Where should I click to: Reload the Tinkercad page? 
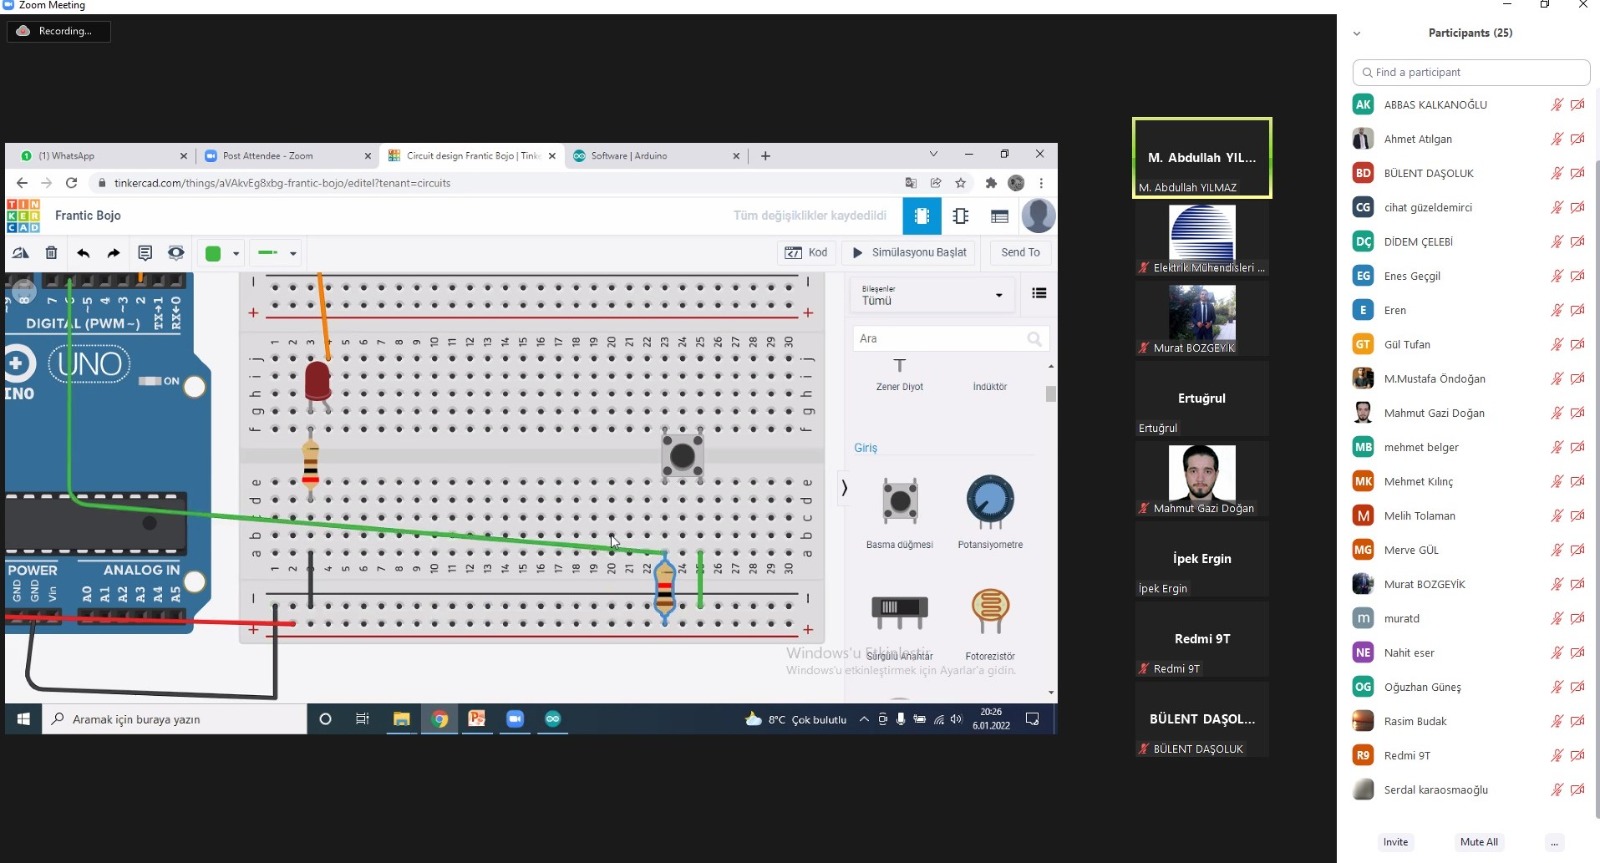click(x=71, y=183)
